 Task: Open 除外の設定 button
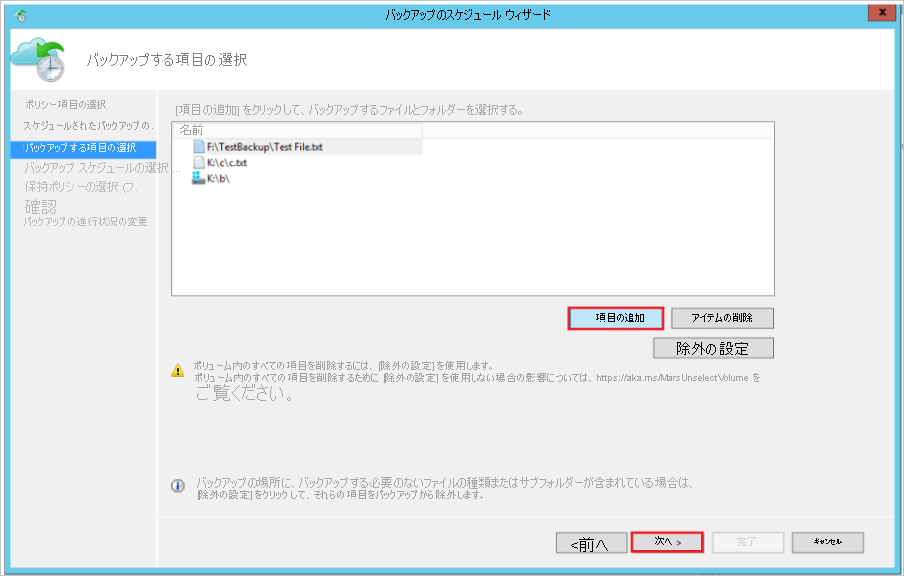tap(713, 348)
